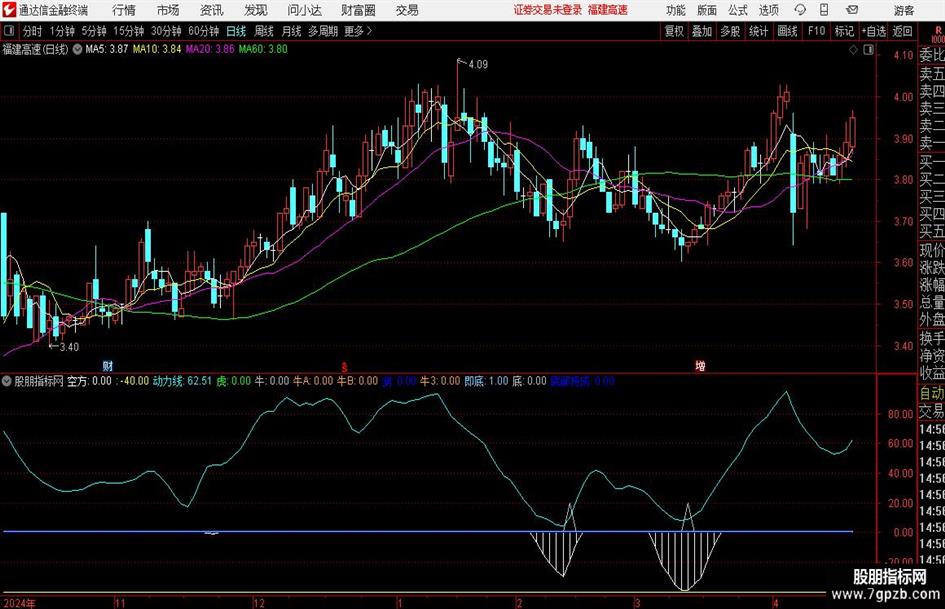Click the MA5: 3.87 indicator label

click(x=107, y=49)
